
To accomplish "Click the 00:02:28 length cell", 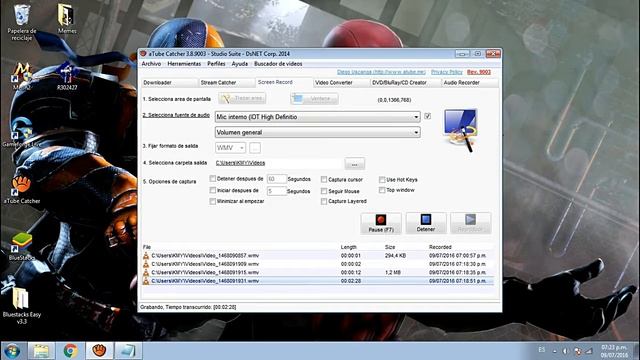I will pyautogui.click(x=351, y=281).
